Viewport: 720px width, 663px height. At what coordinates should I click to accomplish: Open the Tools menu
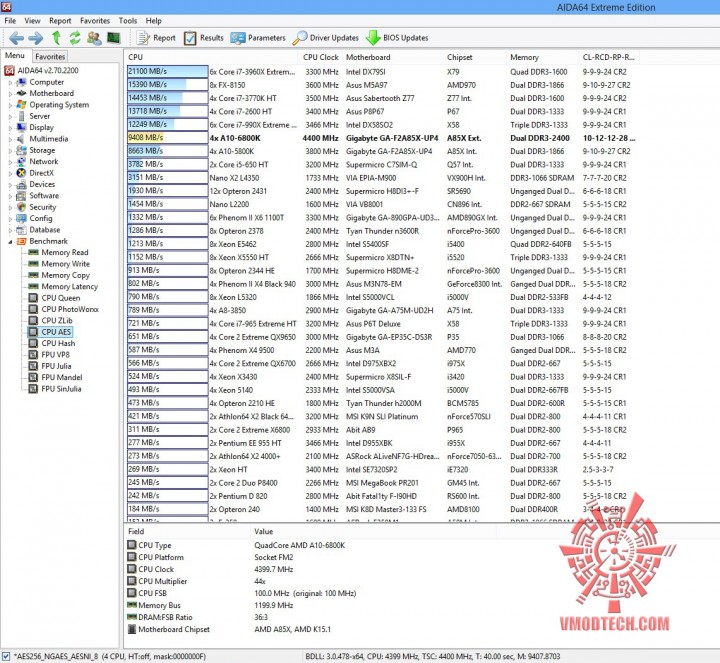click(128, 21)
